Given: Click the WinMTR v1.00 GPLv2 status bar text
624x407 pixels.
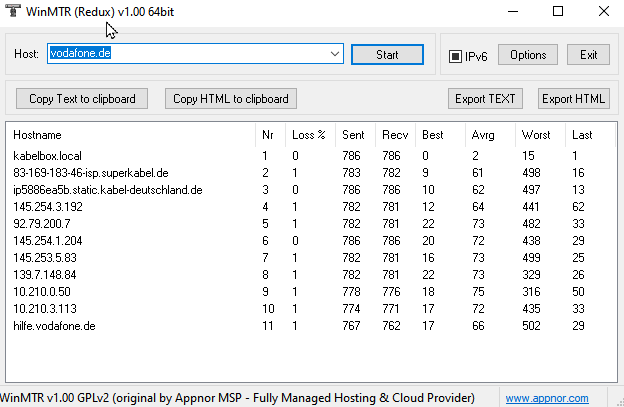Looking at the screenshot, I should click(x=237, y=398).
